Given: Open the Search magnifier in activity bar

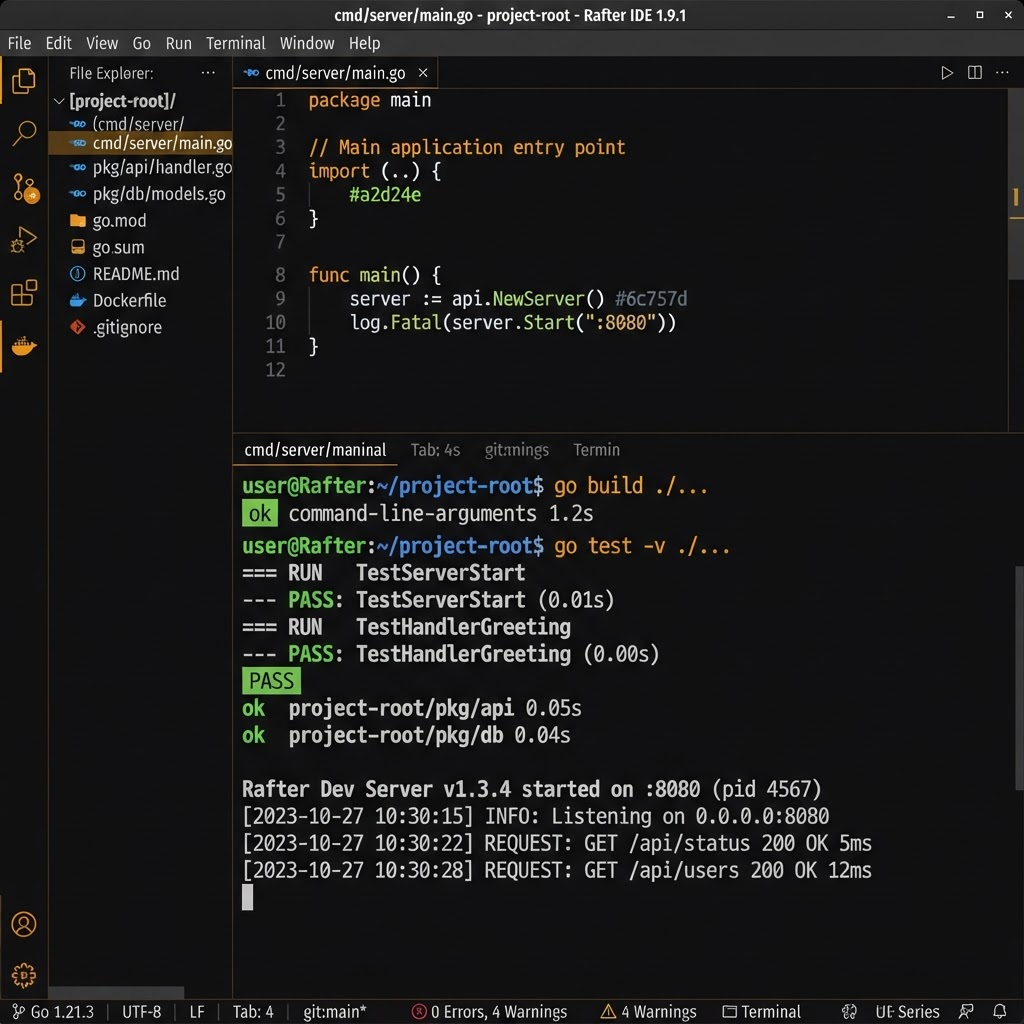Looking at the screenshot, I should coord(24,133).
